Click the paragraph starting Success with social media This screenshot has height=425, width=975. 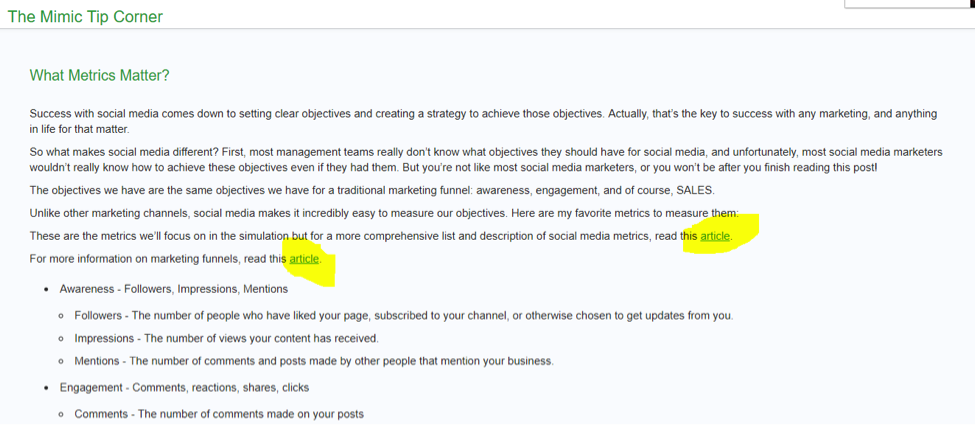tap(483, 122)
